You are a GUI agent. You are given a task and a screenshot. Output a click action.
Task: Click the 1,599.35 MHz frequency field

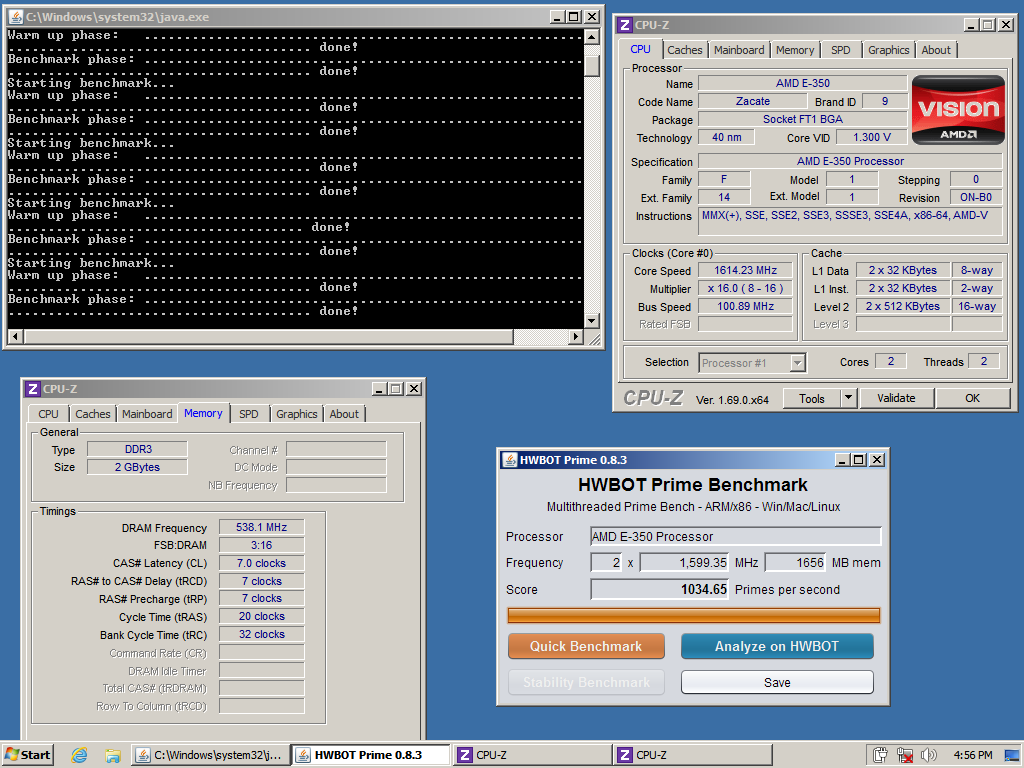(685, 563)
